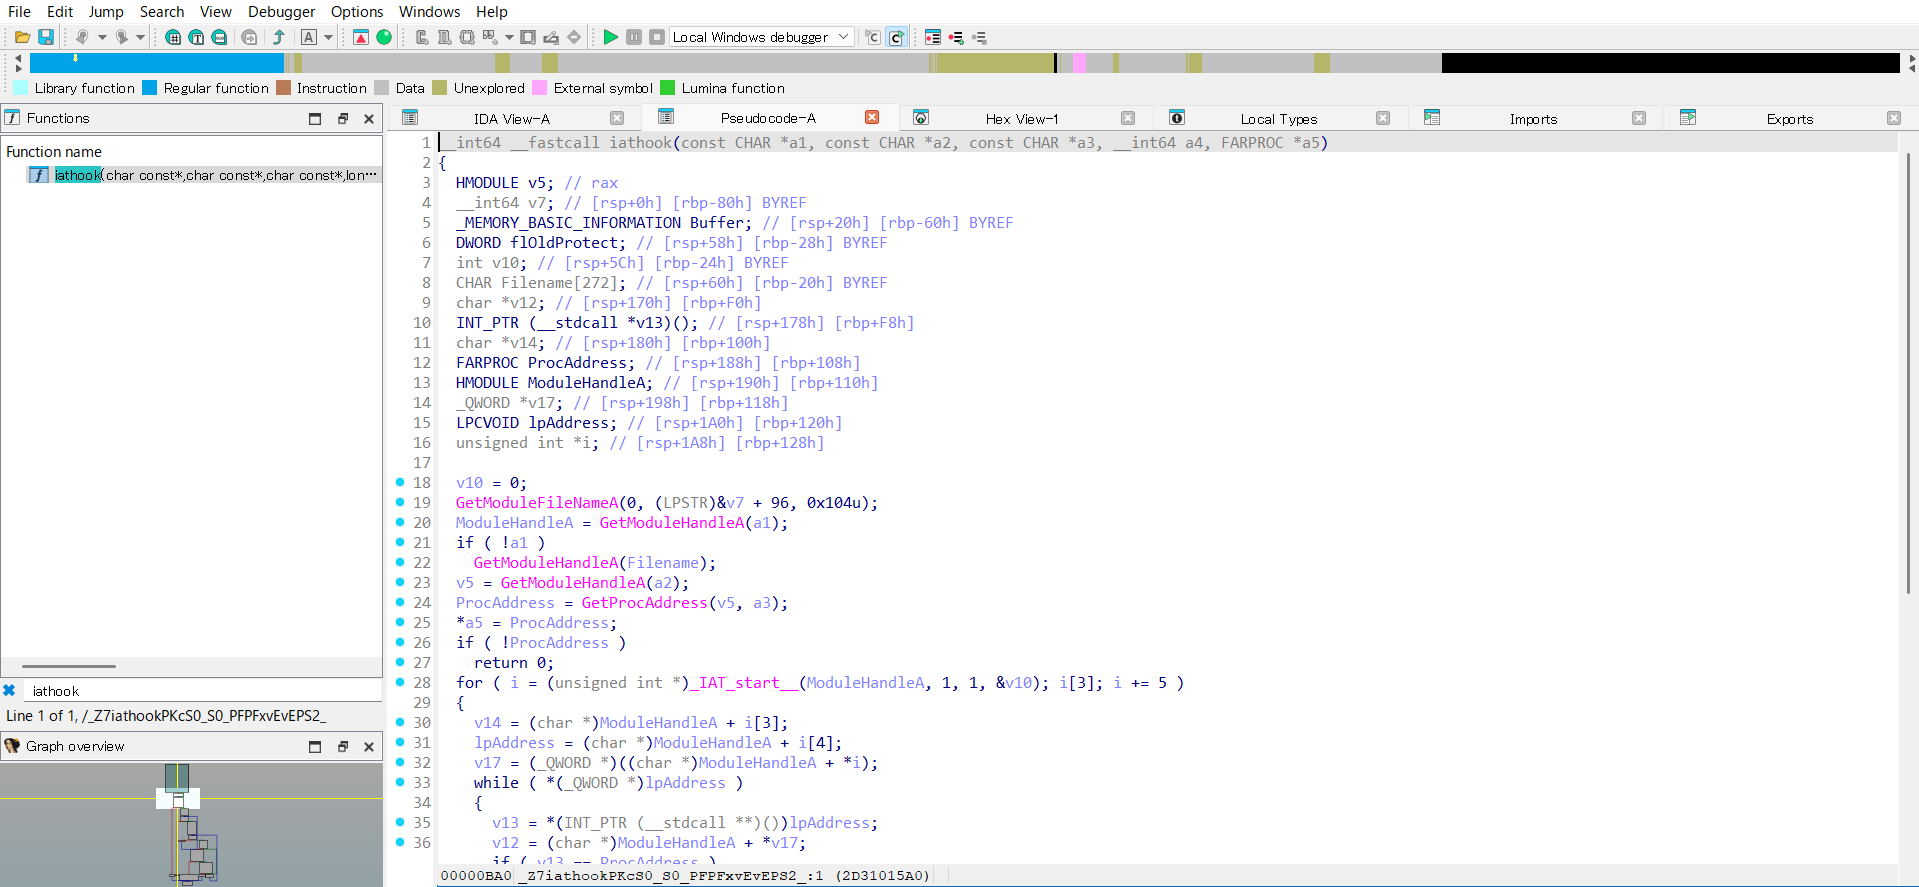Click the Regular function blue legend swatch
The image size is (1919, 887).
(x=150, y=88)
